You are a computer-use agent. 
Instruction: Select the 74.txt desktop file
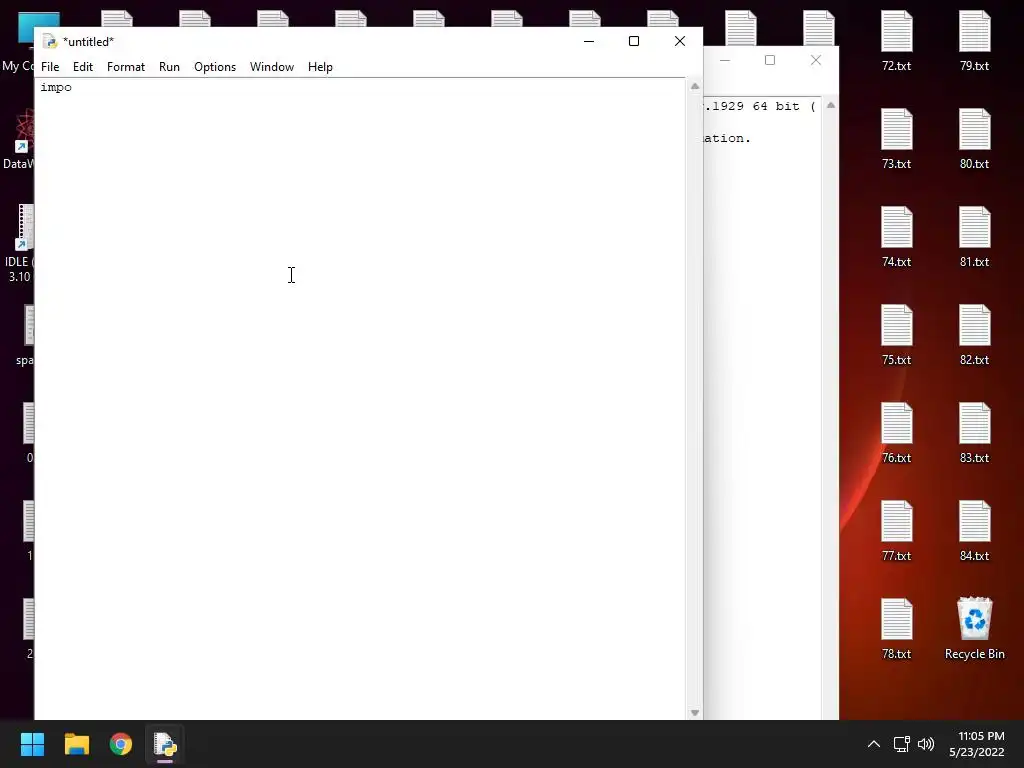pos(897,238)
